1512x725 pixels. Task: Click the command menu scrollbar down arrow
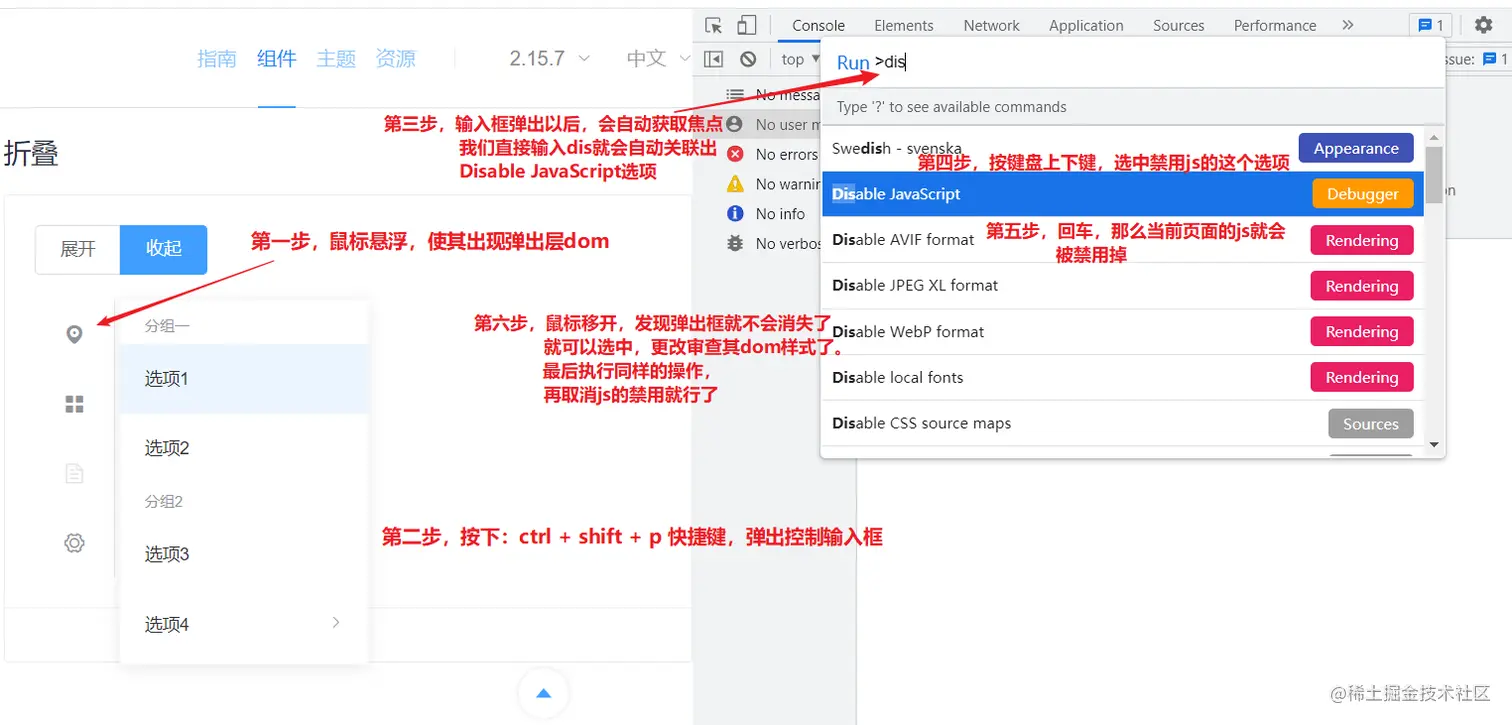coord(1434,444)
